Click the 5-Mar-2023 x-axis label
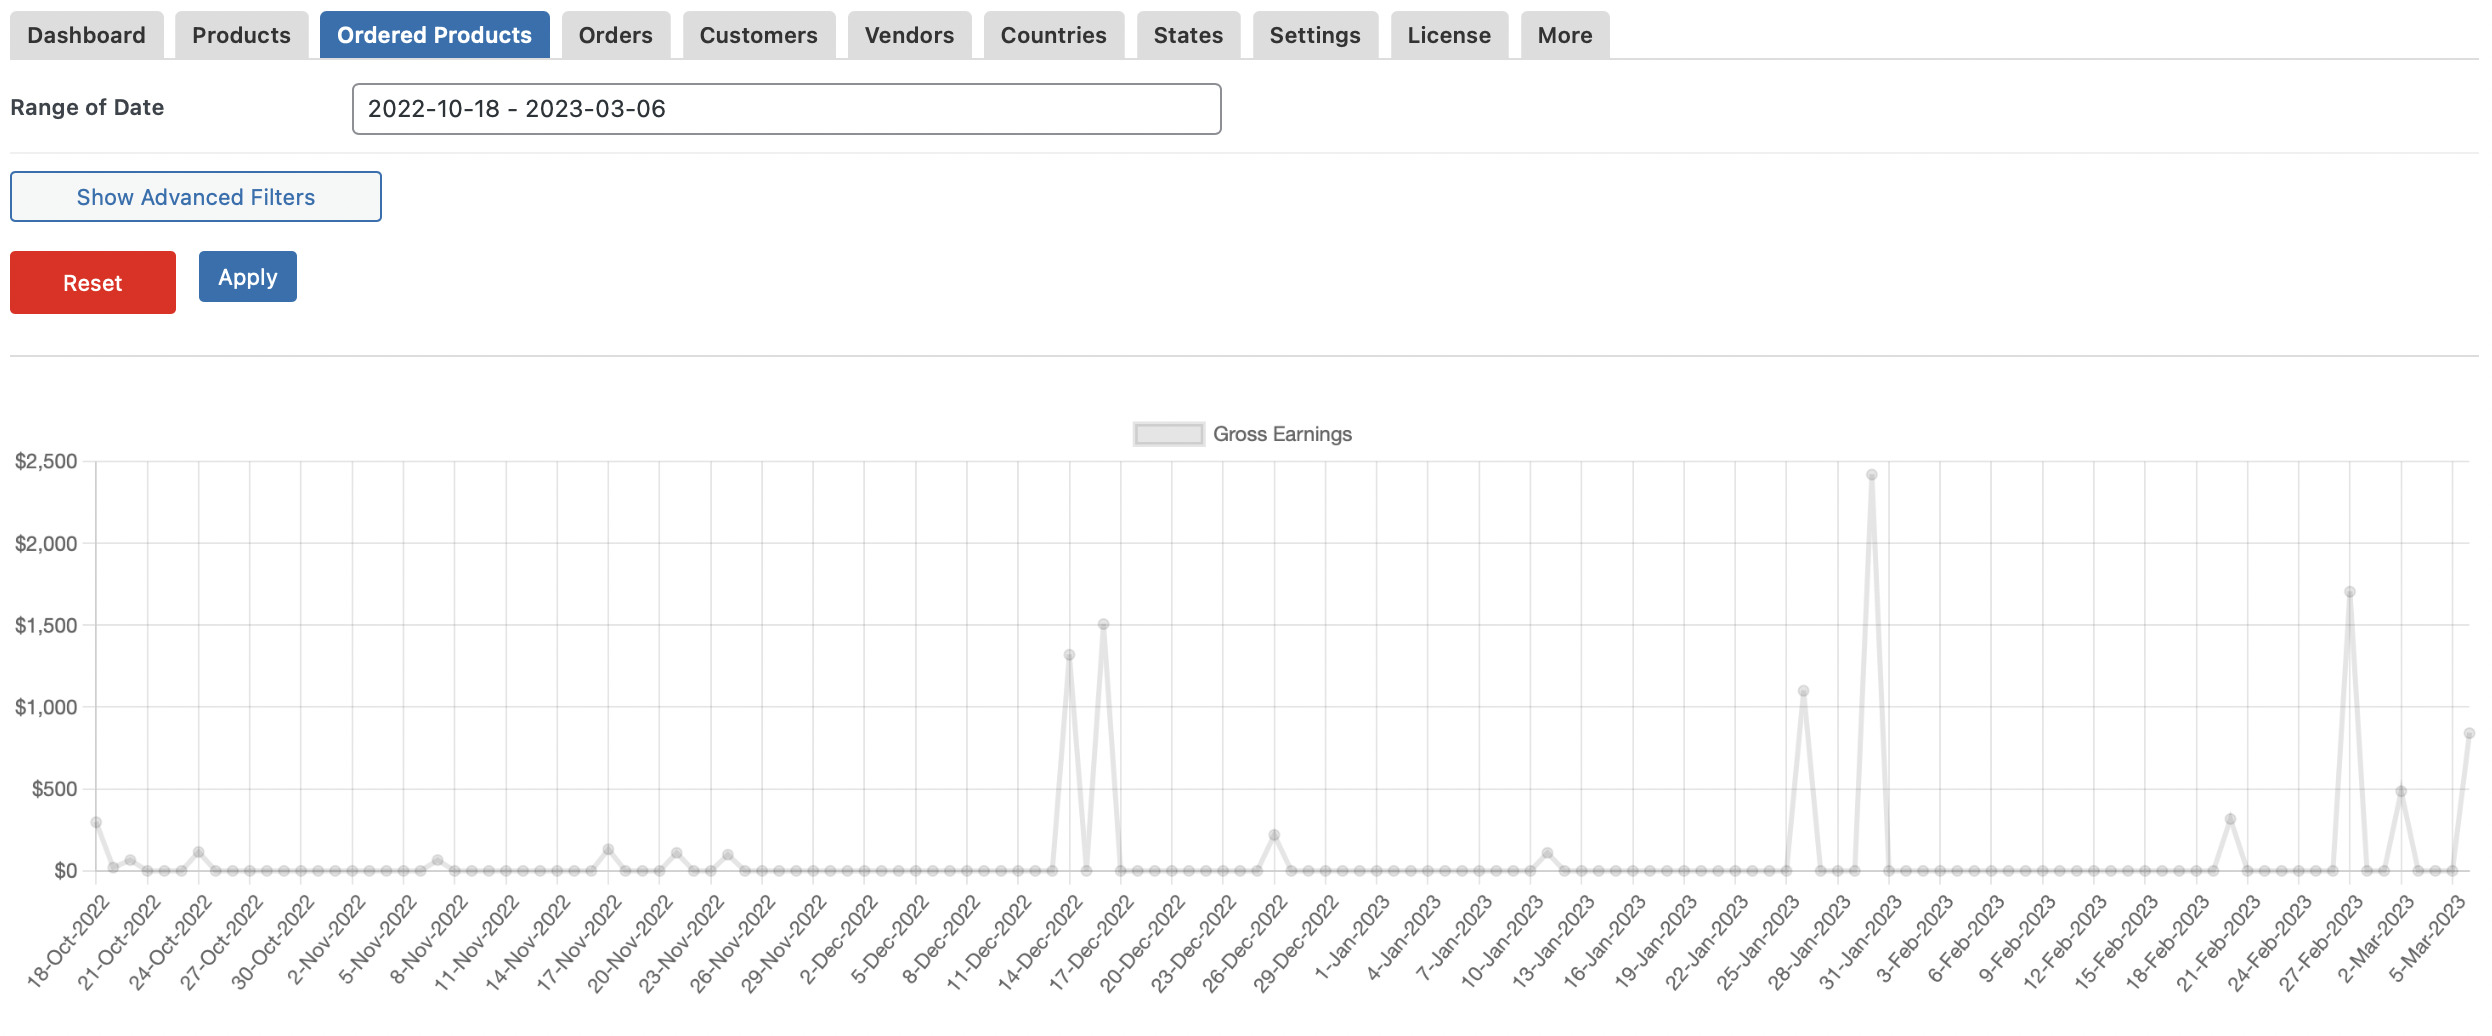Image resolution: width=2492 pixels, height=1036 pixels. coord(2428,939)
